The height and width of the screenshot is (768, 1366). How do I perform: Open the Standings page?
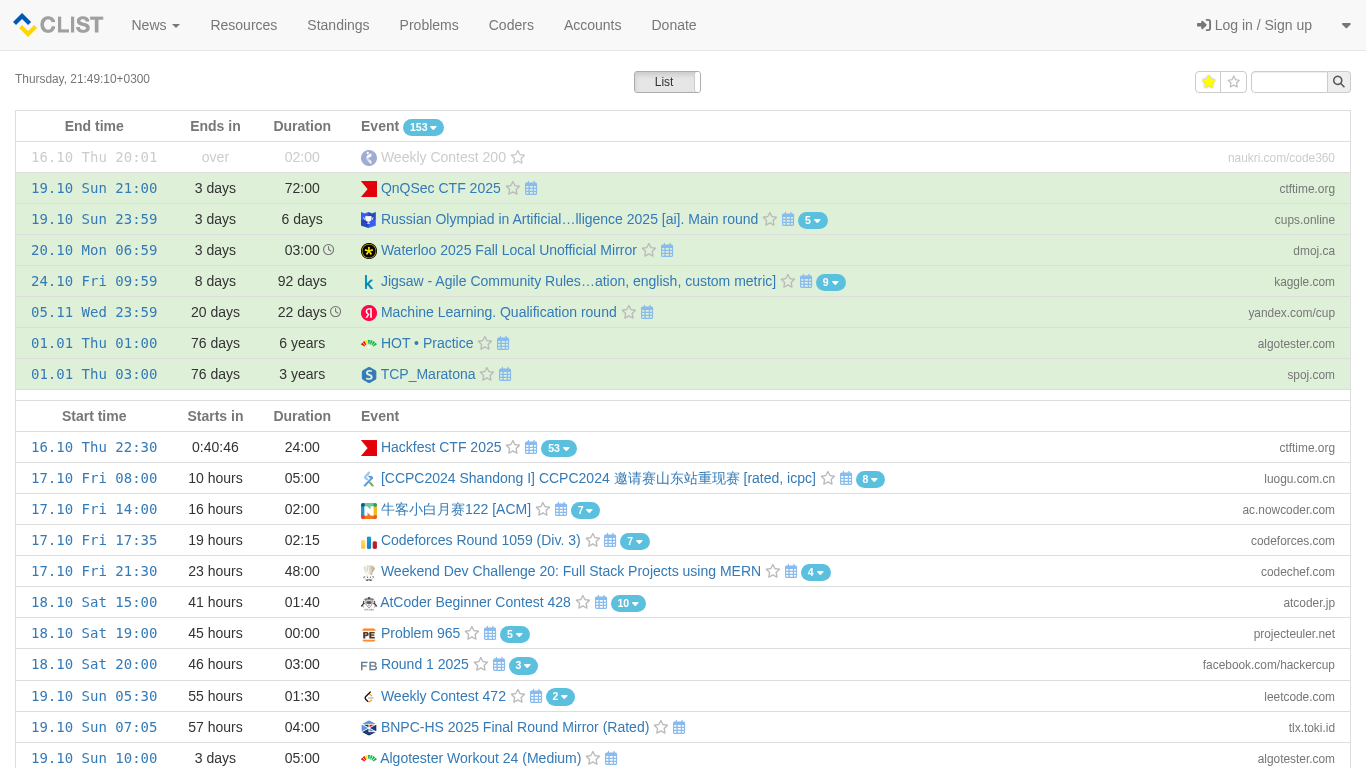point(338,25)
